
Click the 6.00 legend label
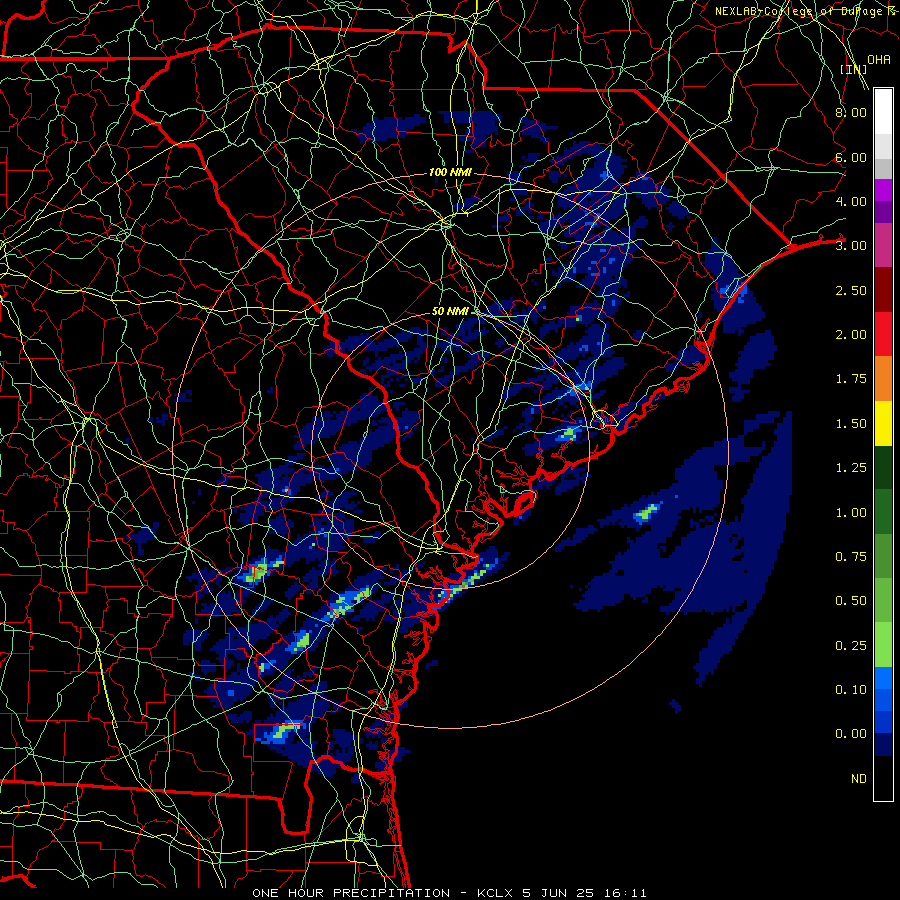pos(851,157)
